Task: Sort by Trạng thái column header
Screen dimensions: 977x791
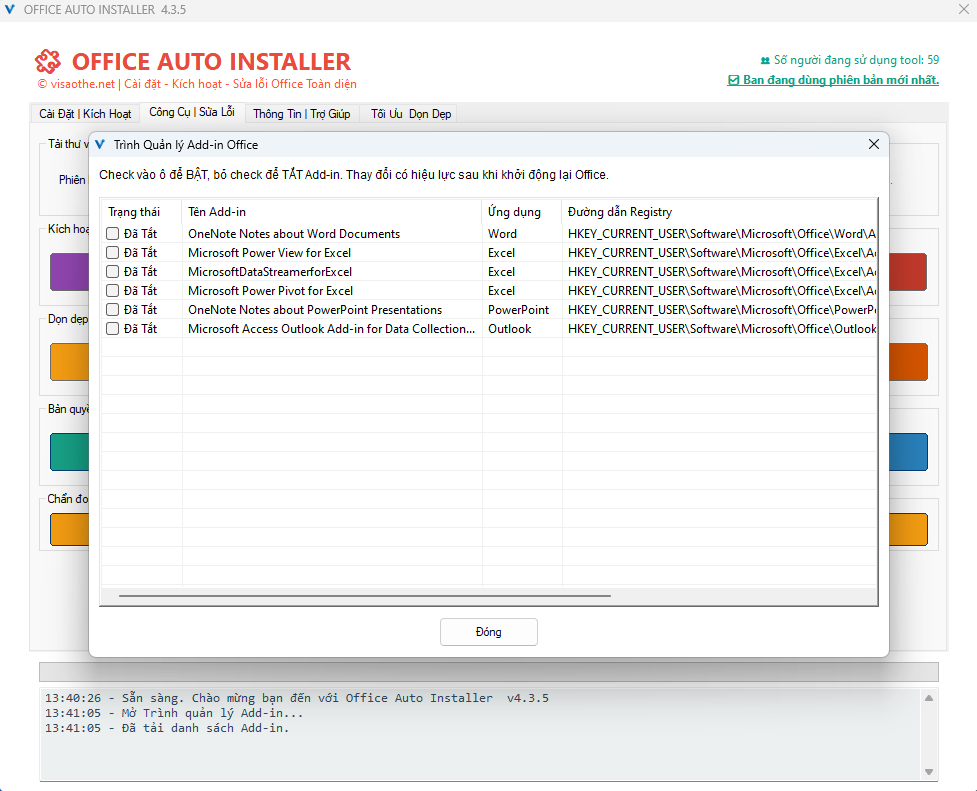Action: pyautogui.click(x=141, y=212)
